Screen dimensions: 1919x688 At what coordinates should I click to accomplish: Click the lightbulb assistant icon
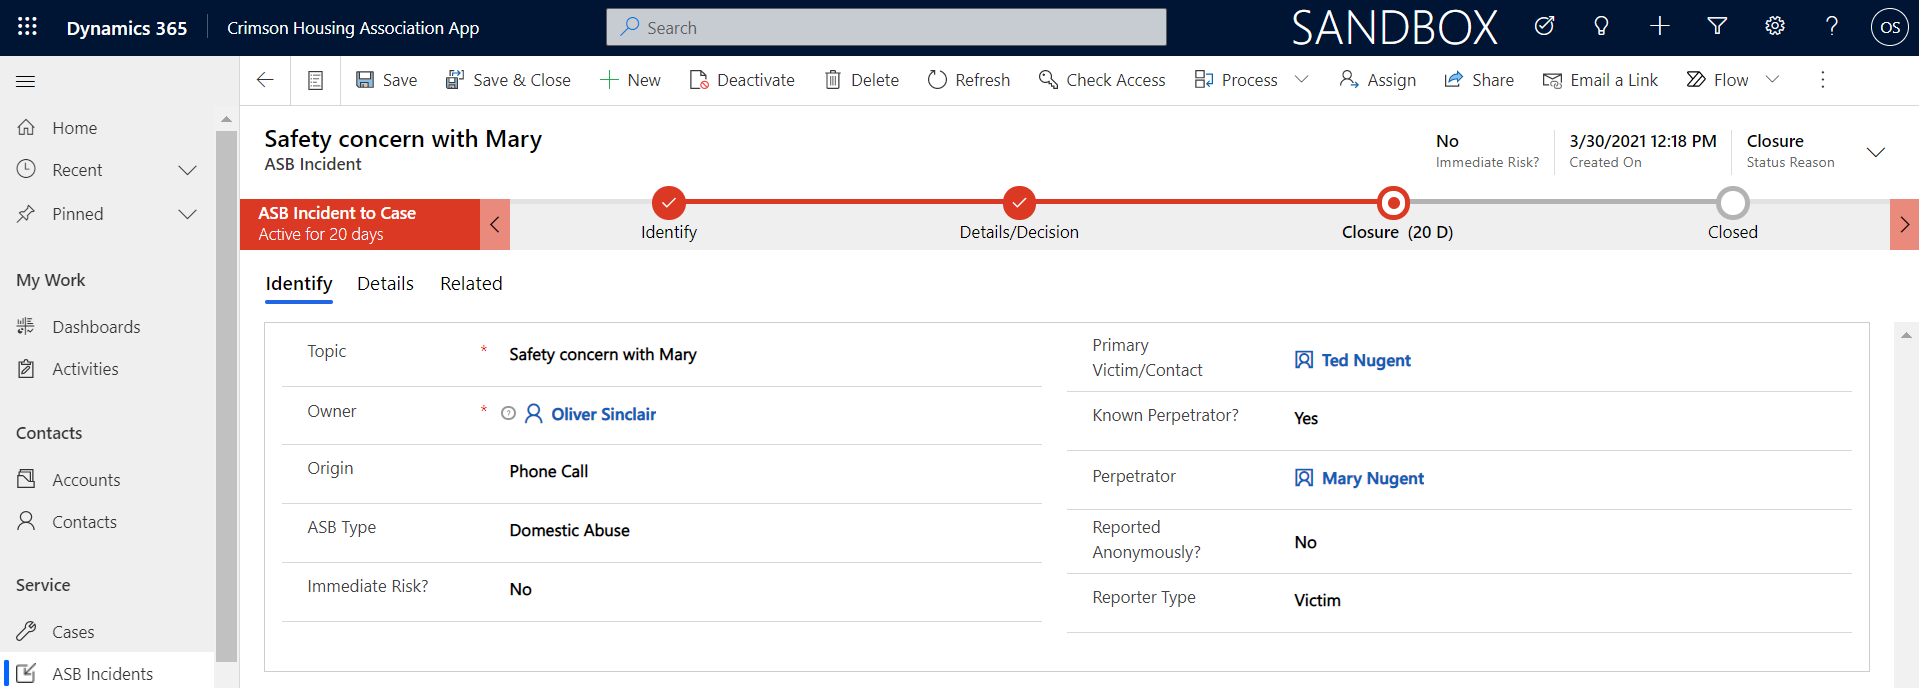[x=1601, y=27]
